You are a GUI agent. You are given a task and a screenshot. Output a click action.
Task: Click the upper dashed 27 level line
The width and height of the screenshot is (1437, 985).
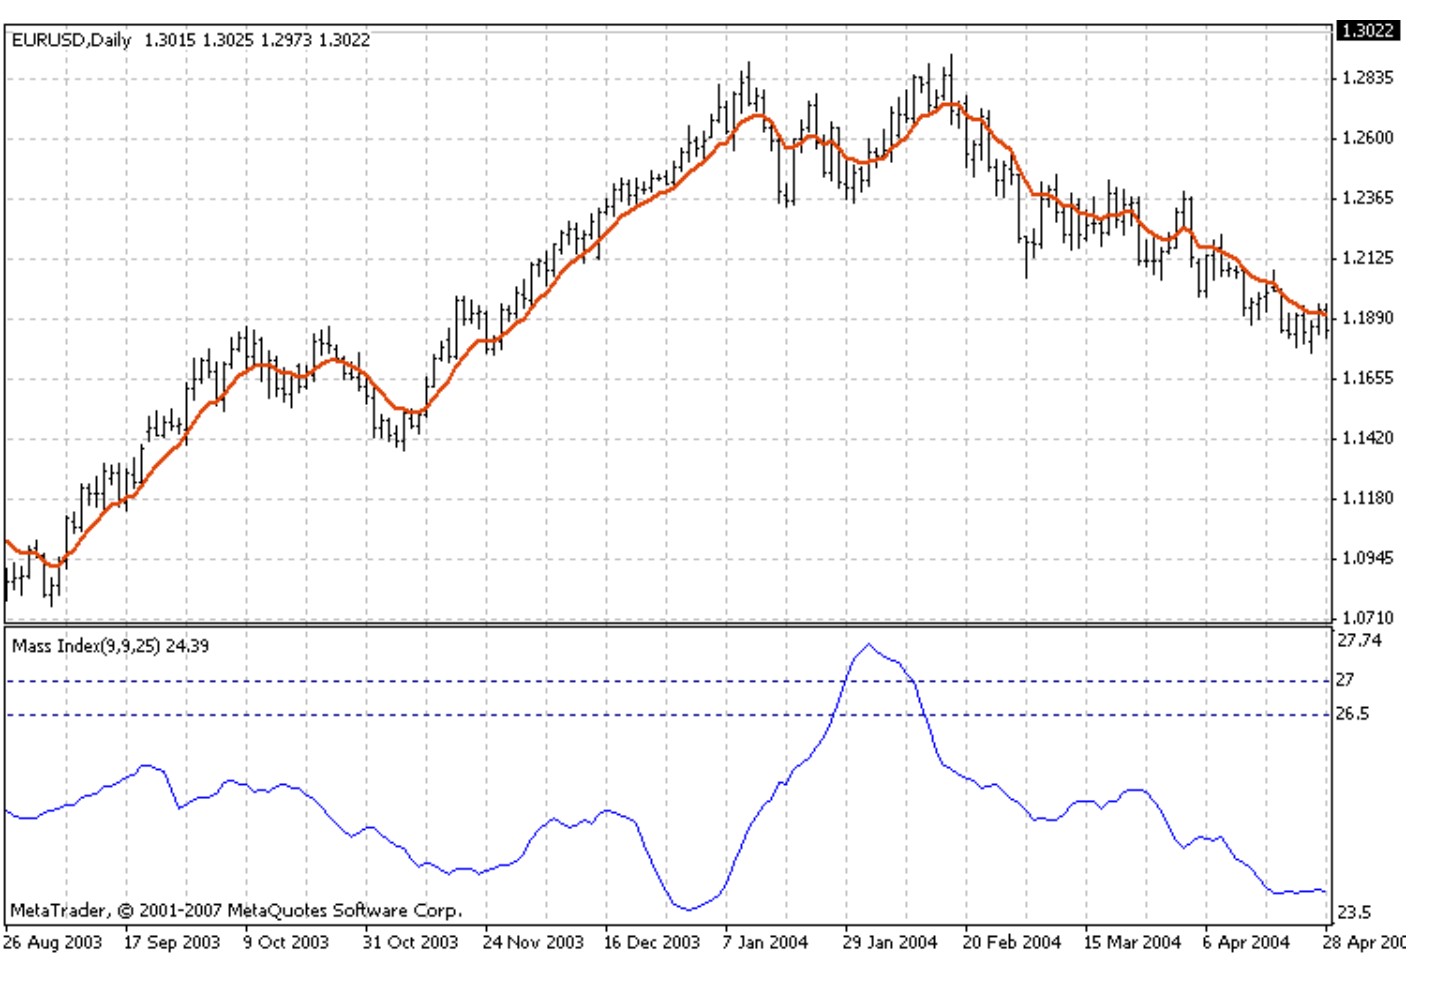pyautogui.click(x=668, y=681)
